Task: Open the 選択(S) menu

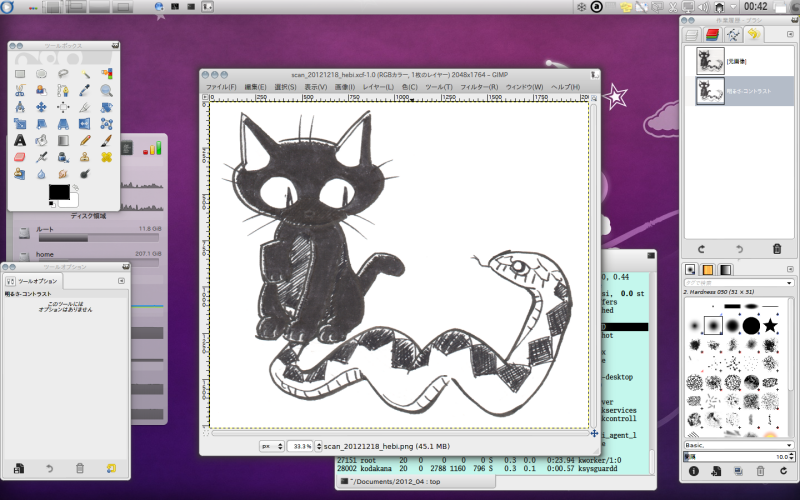Action: [285, 87]
